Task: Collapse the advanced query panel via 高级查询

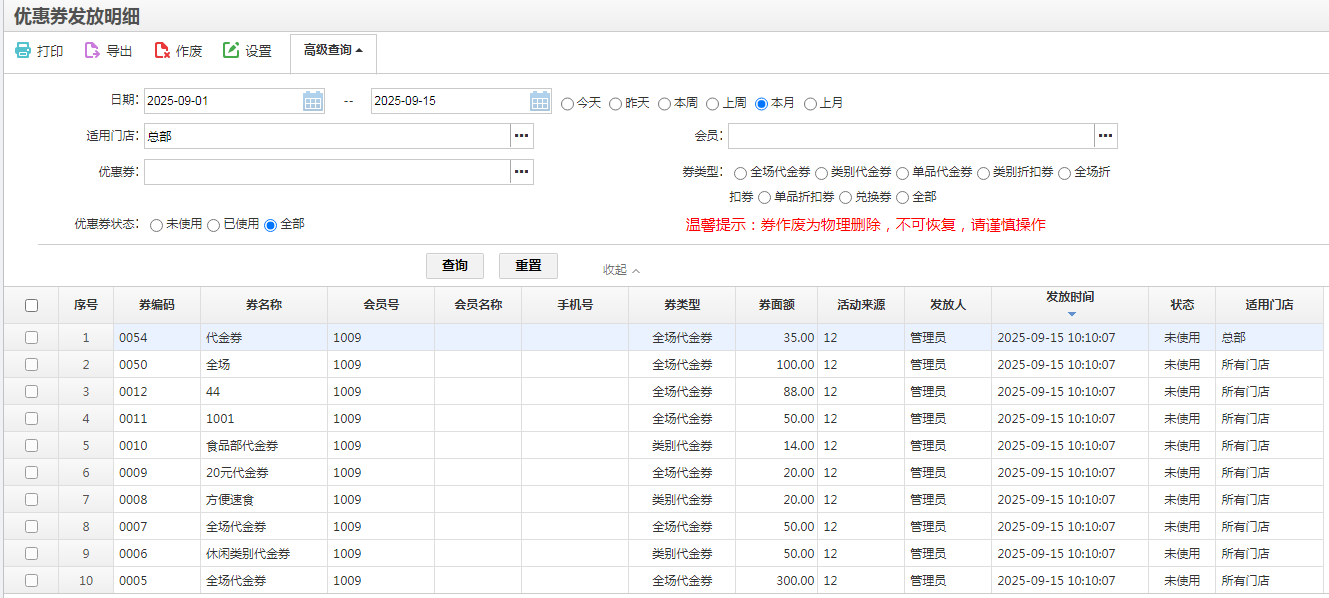Action: [x=333, y=50]
